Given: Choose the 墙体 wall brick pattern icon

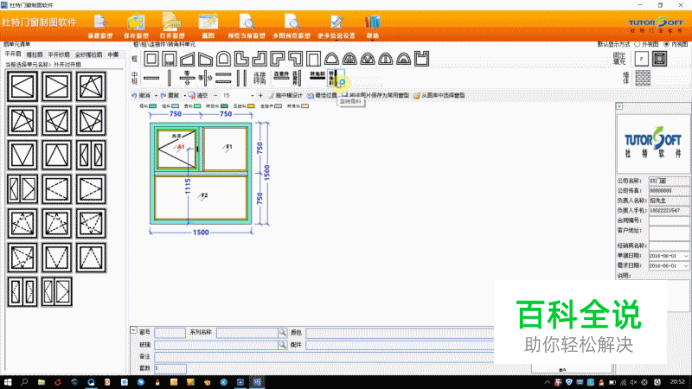Looking at the screenshot, I should click(643, 78).
